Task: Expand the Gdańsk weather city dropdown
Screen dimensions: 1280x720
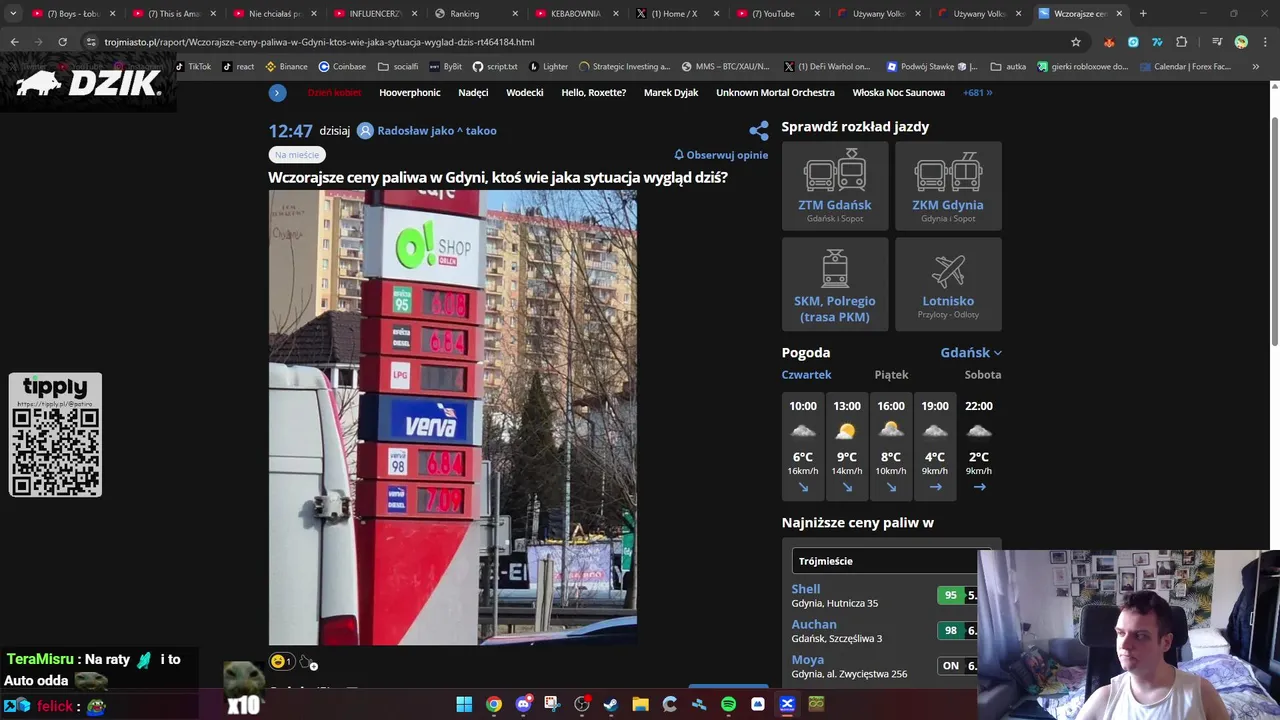Action: [971, 353]
